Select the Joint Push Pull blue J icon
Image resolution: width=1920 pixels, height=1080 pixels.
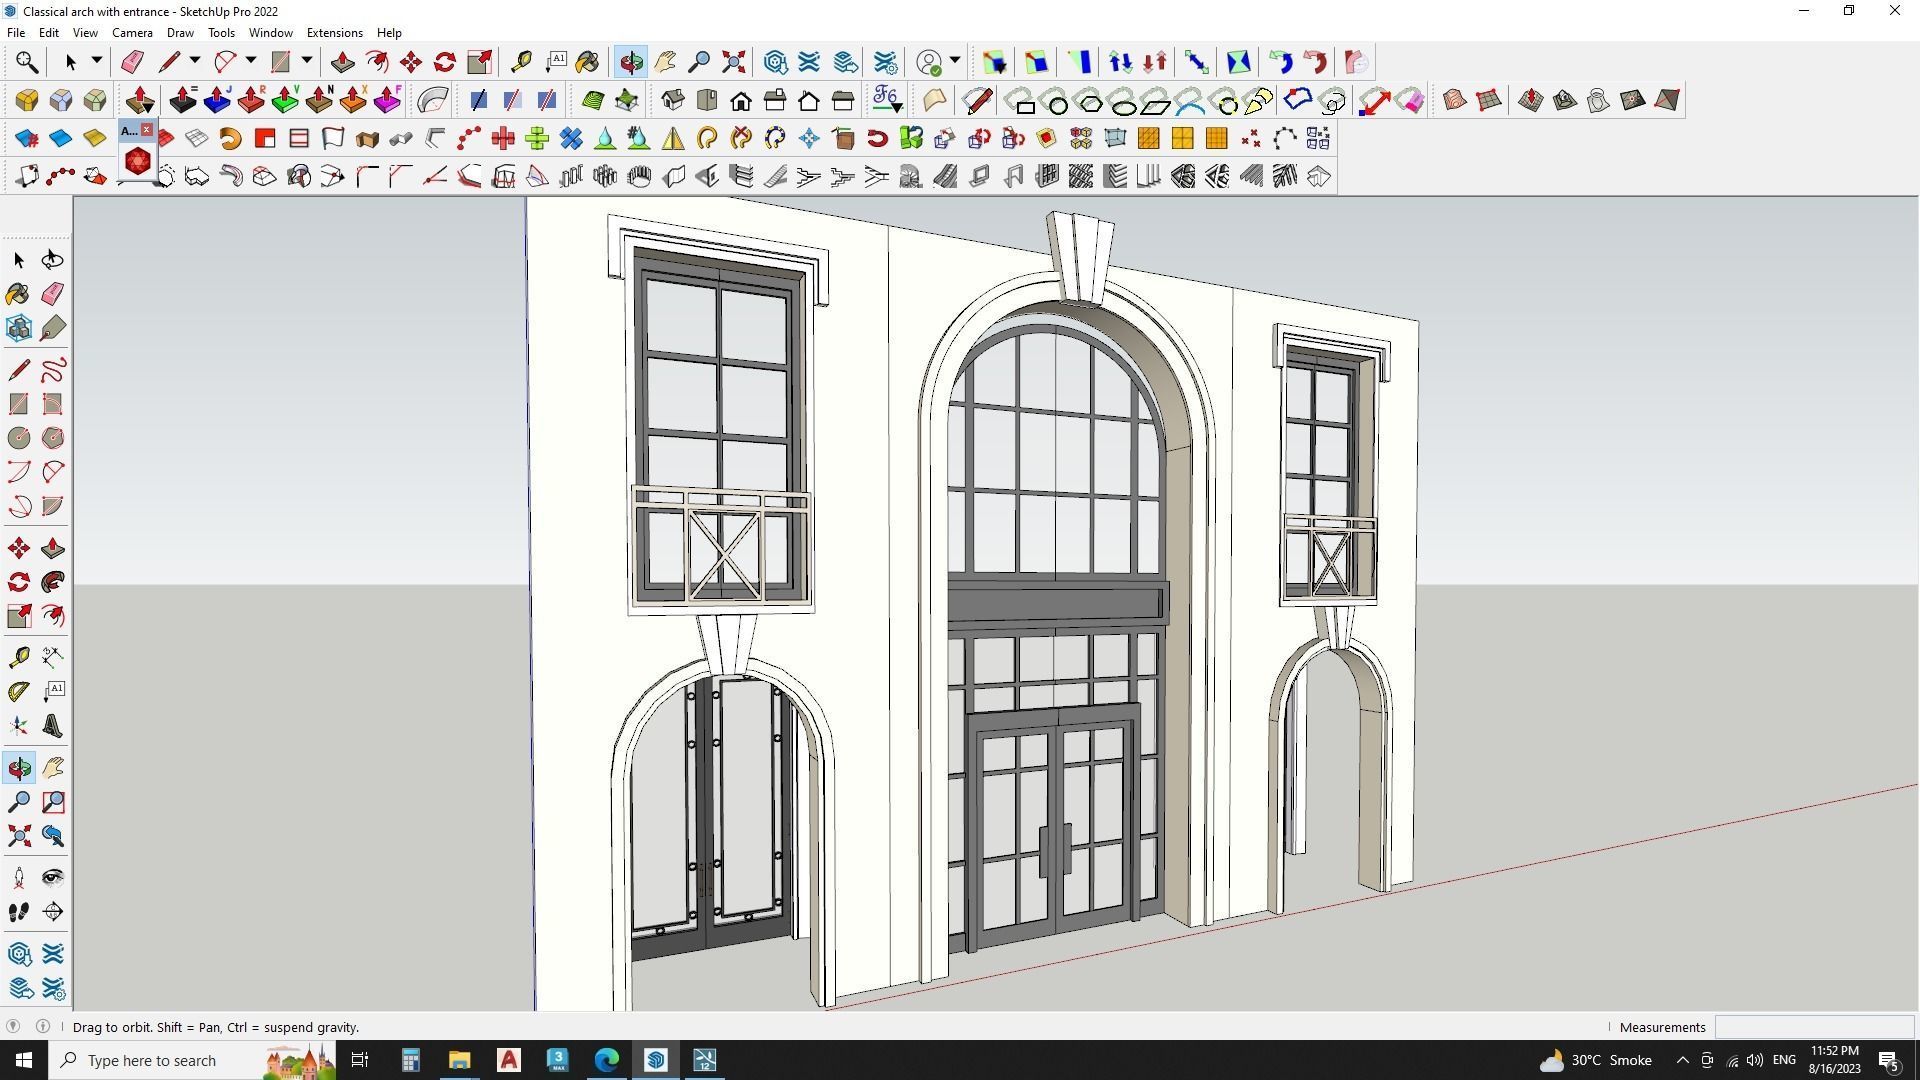tap(217, 100)
